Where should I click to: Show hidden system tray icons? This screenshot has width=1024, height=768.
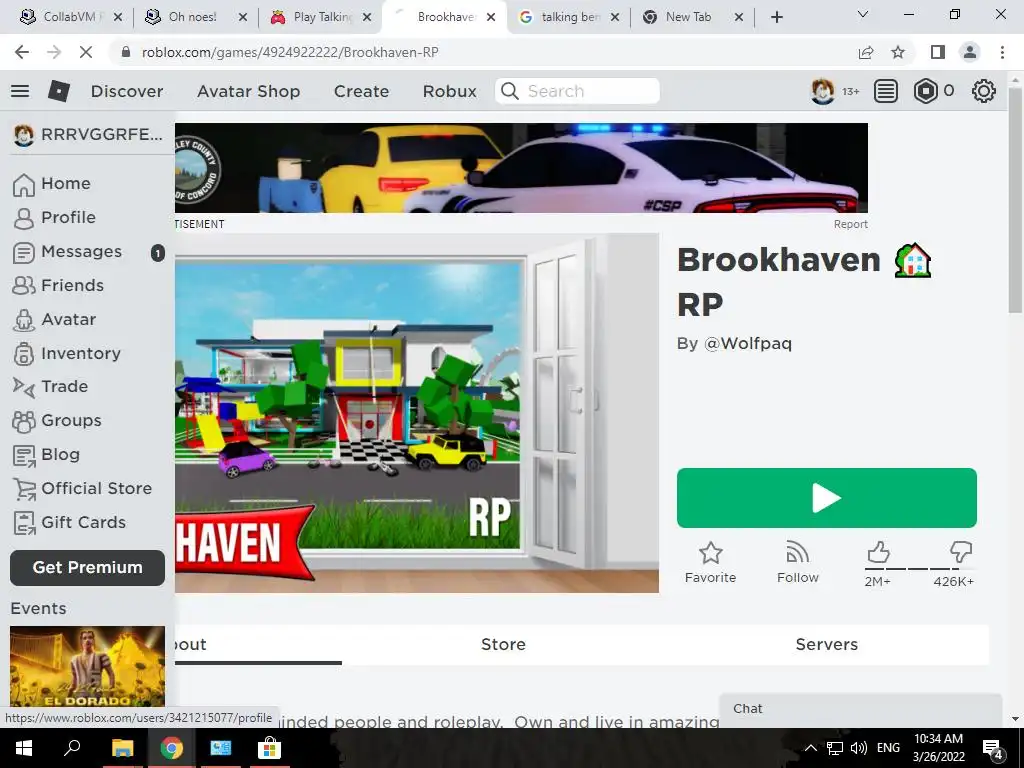pos(810,748)
